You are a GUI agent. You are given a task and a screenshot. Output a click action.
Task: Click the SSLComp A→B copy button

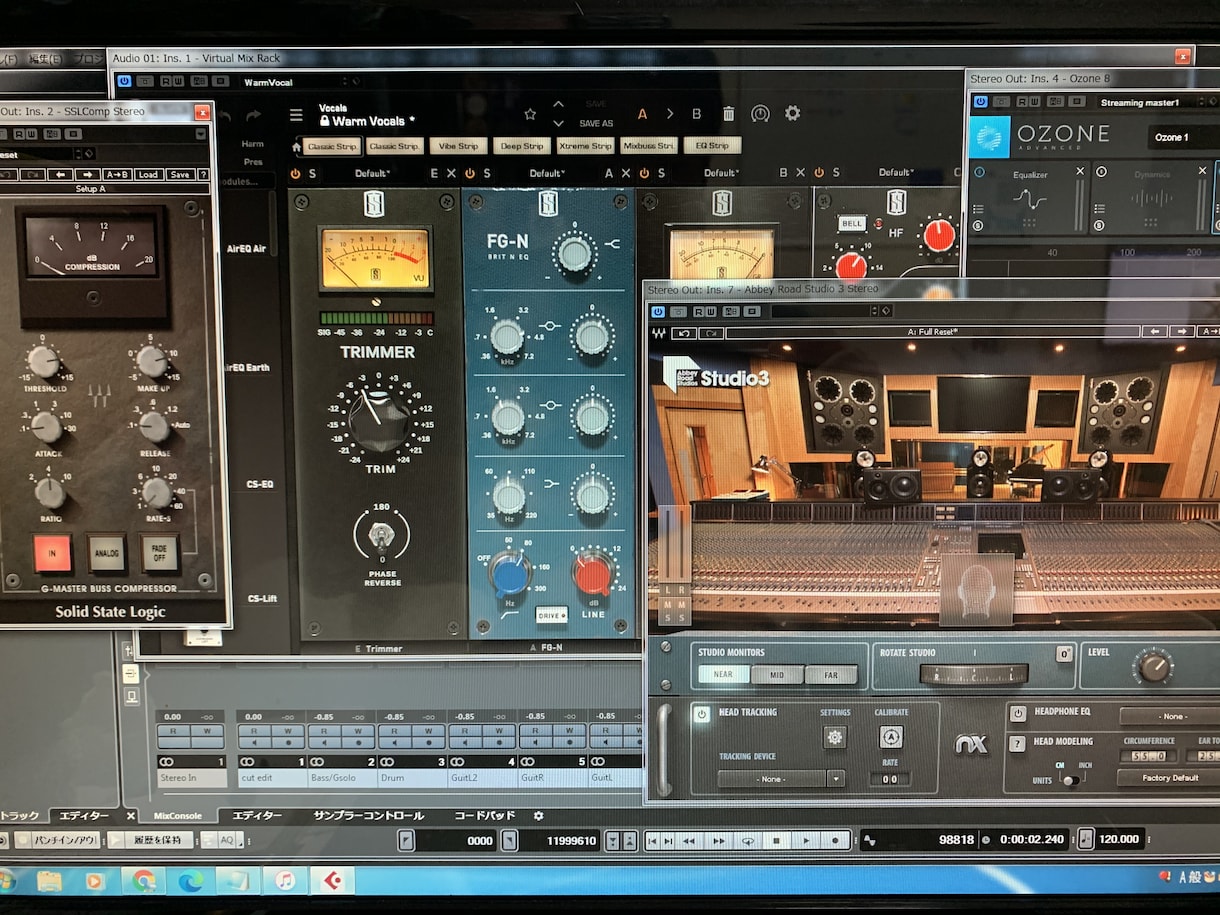[x=117, y=174]
